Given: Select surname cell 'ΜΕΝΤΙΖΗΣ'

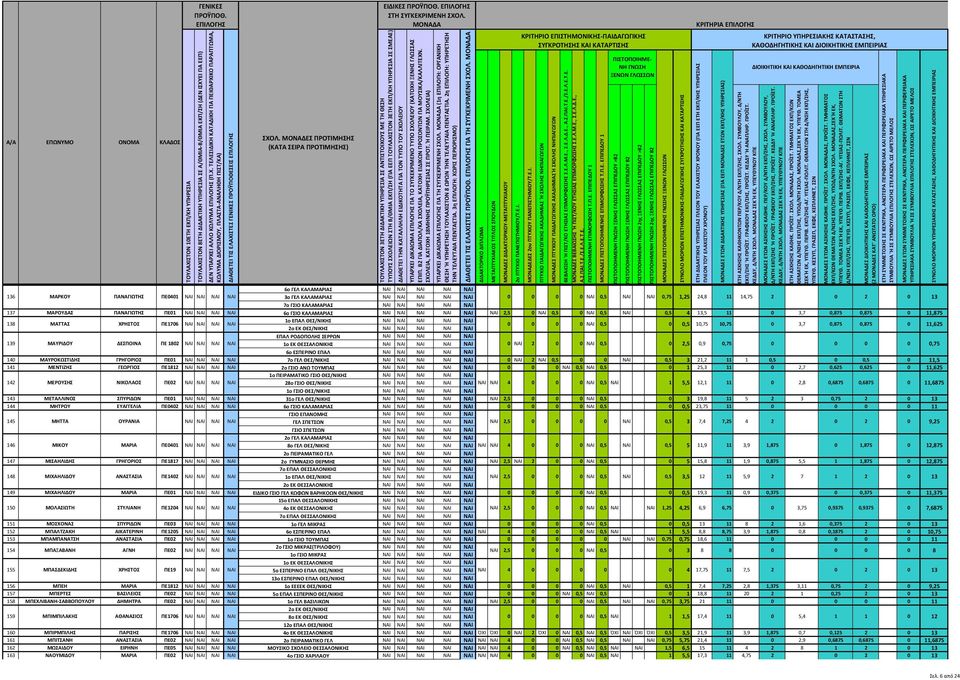Looking at the screenshot, I should click(x=59, y=367).
